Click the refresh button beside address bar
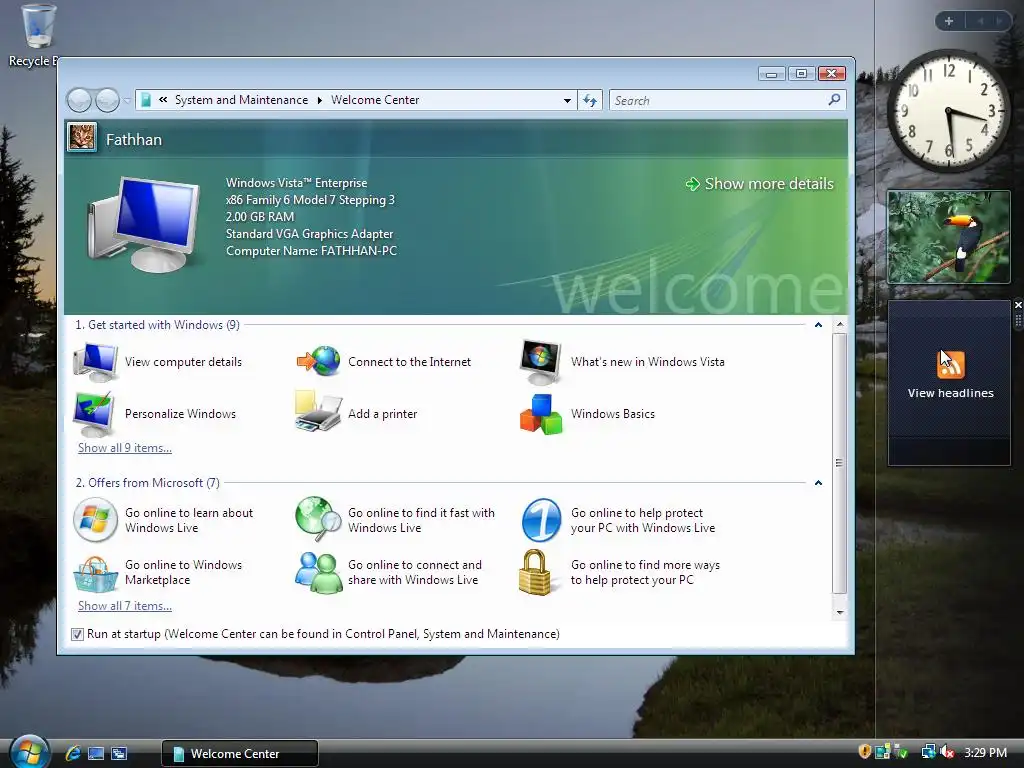 tap(590, 100)
